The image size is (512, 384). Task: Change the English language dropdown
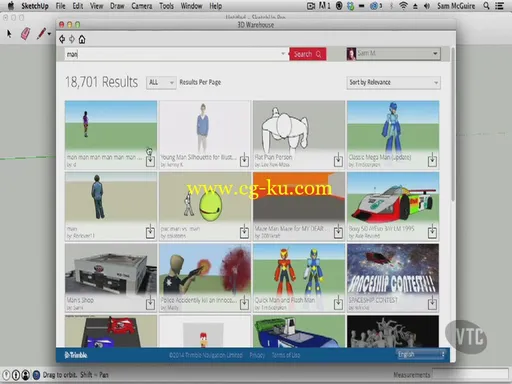(421, 354)
